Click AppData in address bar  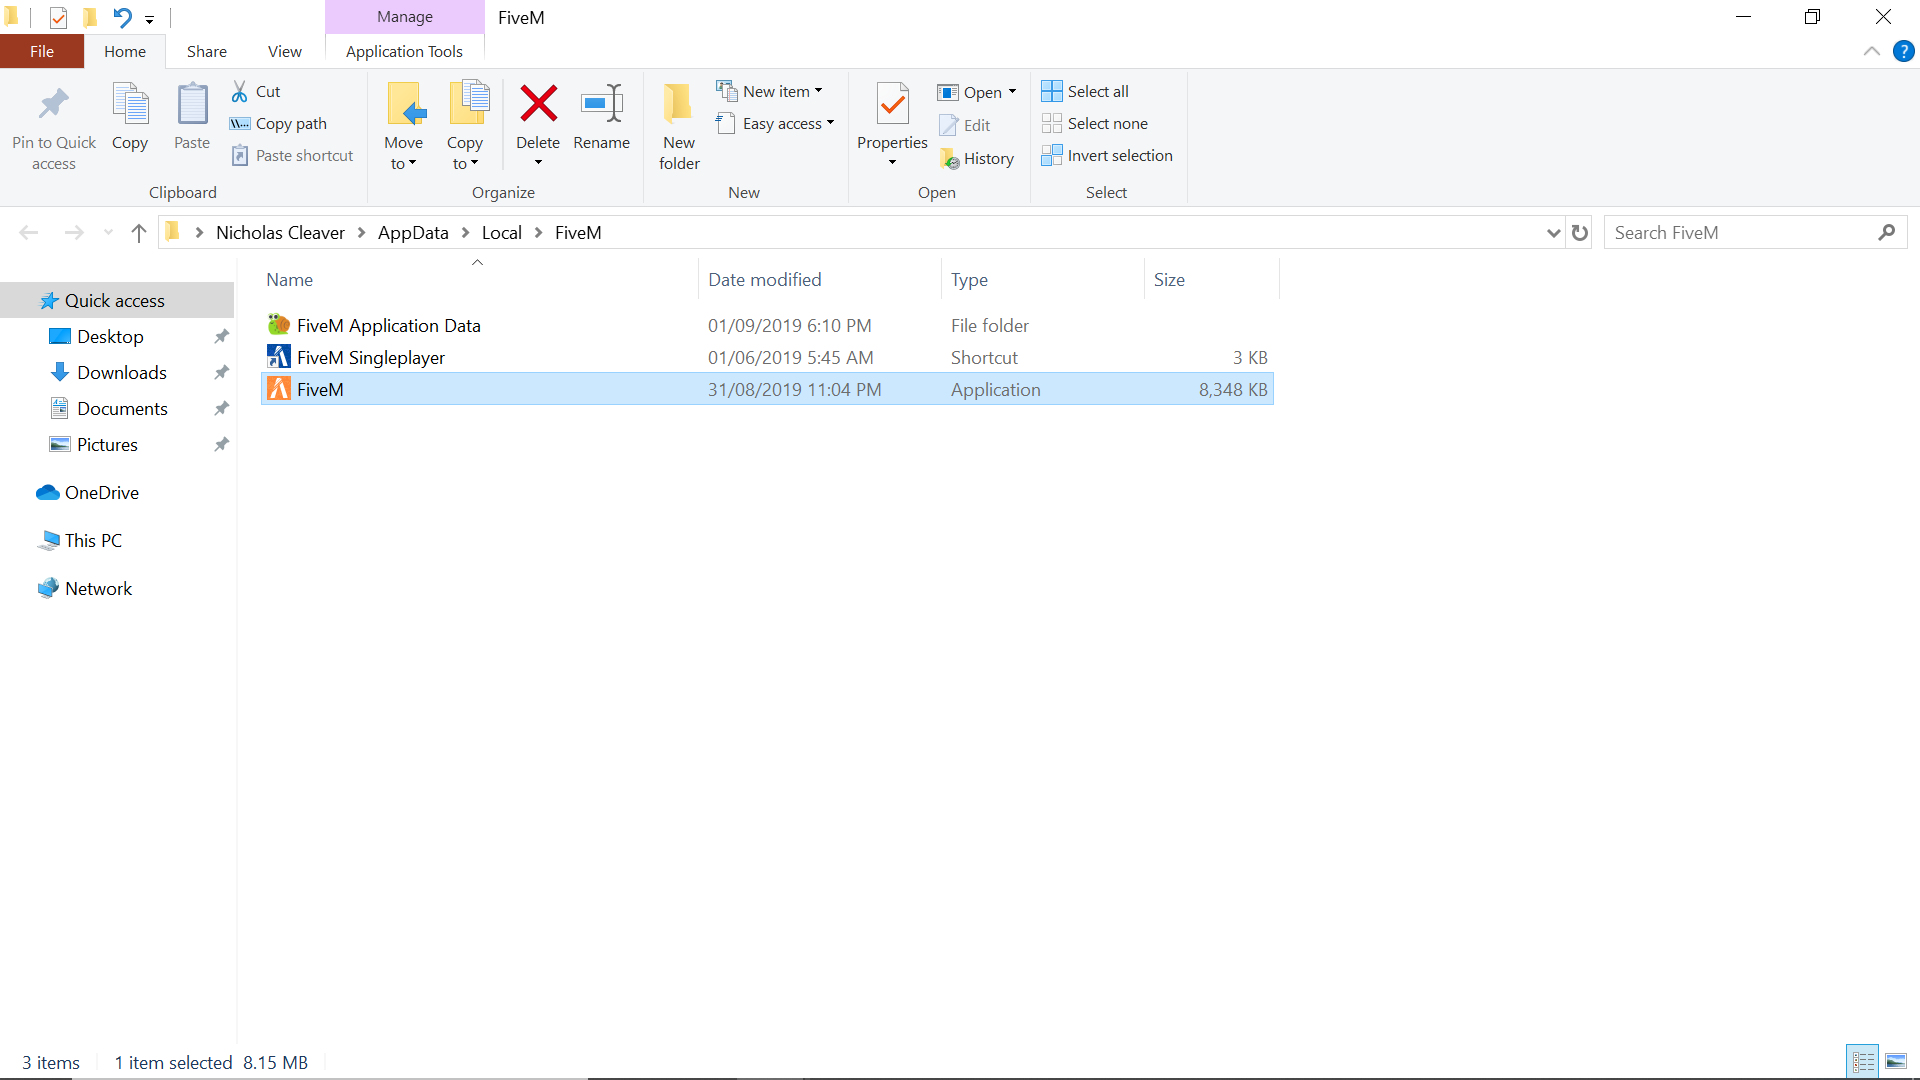(413, 233)
